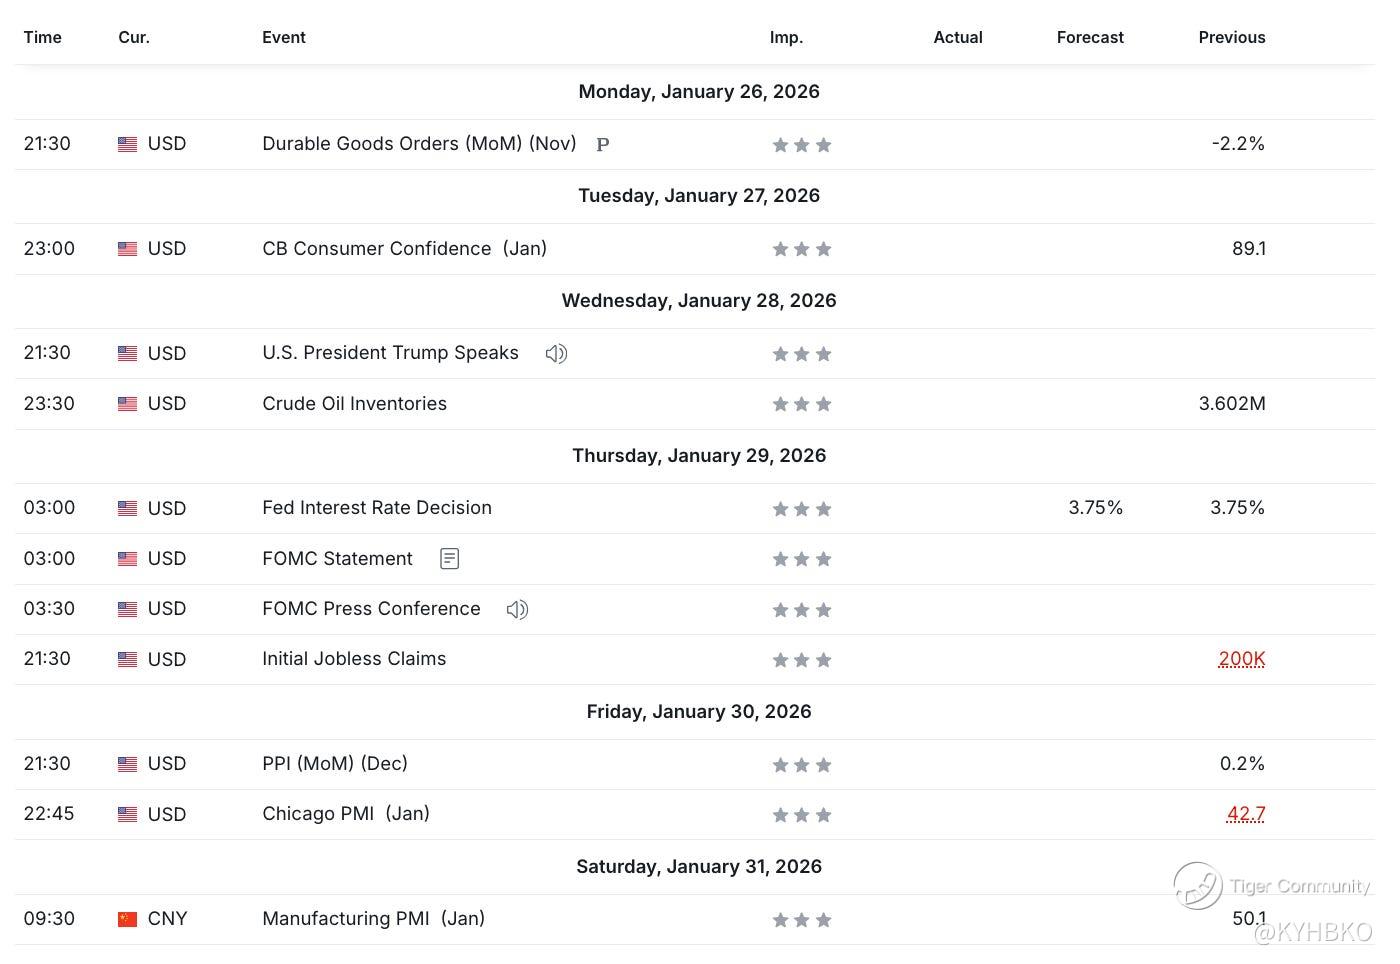1400x964 pixels.
Task: Click the Time column header
Action: [x=43, y=37]
